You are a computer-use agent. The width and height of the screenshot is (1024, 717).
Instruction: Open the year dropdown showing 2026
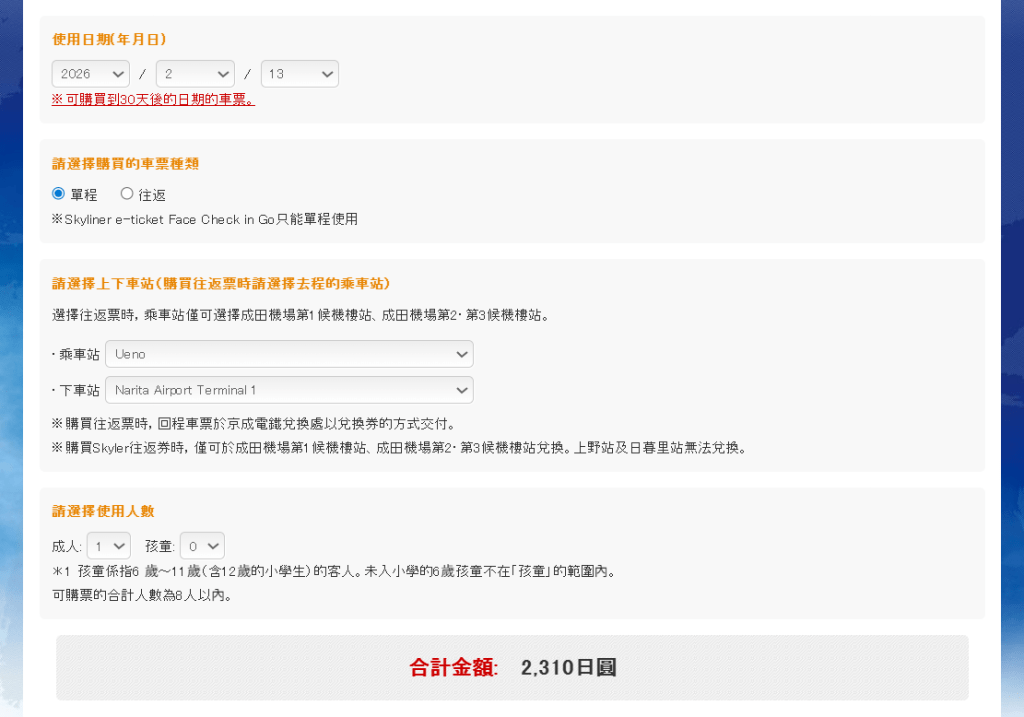90,74
